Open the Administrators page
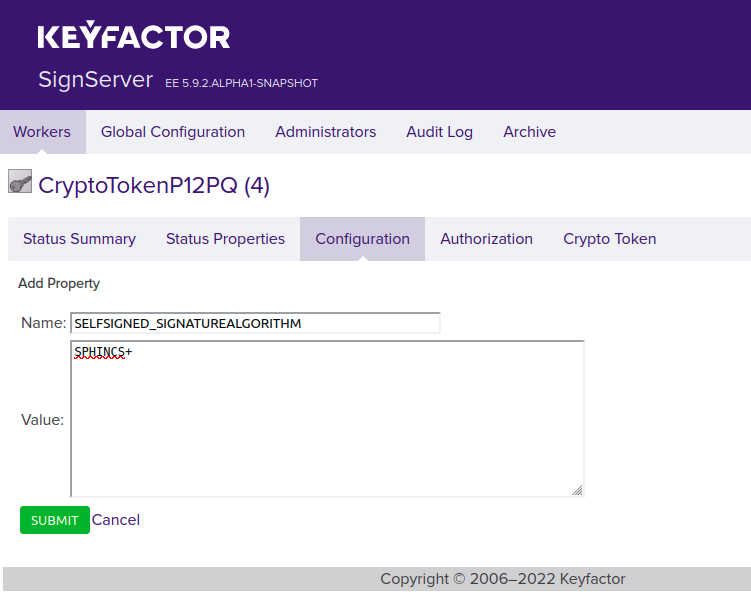This screenshot has height=597, width=751. coord(325,132)
